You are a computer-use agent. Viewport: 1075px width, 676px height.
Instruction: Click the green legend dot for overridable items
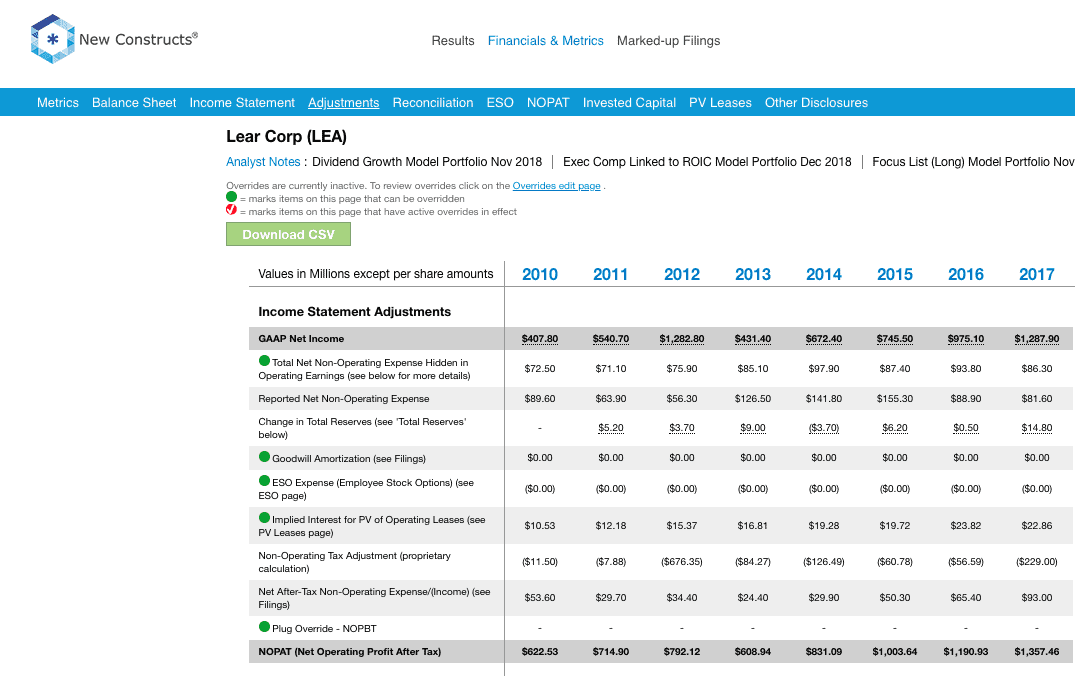(x=232, y=197)
